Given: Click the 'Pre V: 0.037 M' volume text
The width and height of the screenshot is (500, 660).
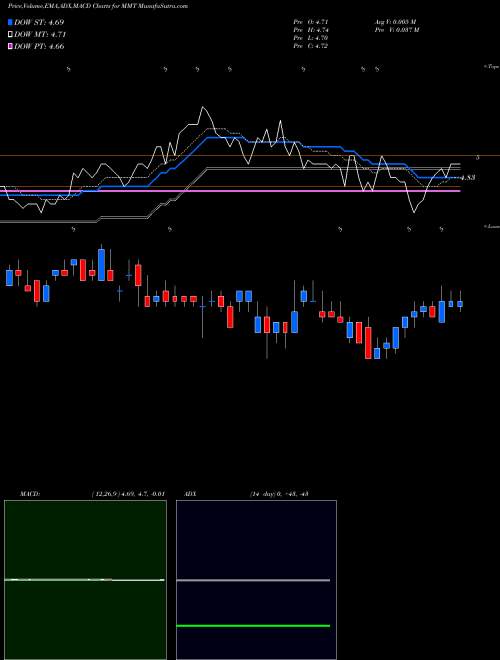Looking at the screenshot, I should pos(396,30).
